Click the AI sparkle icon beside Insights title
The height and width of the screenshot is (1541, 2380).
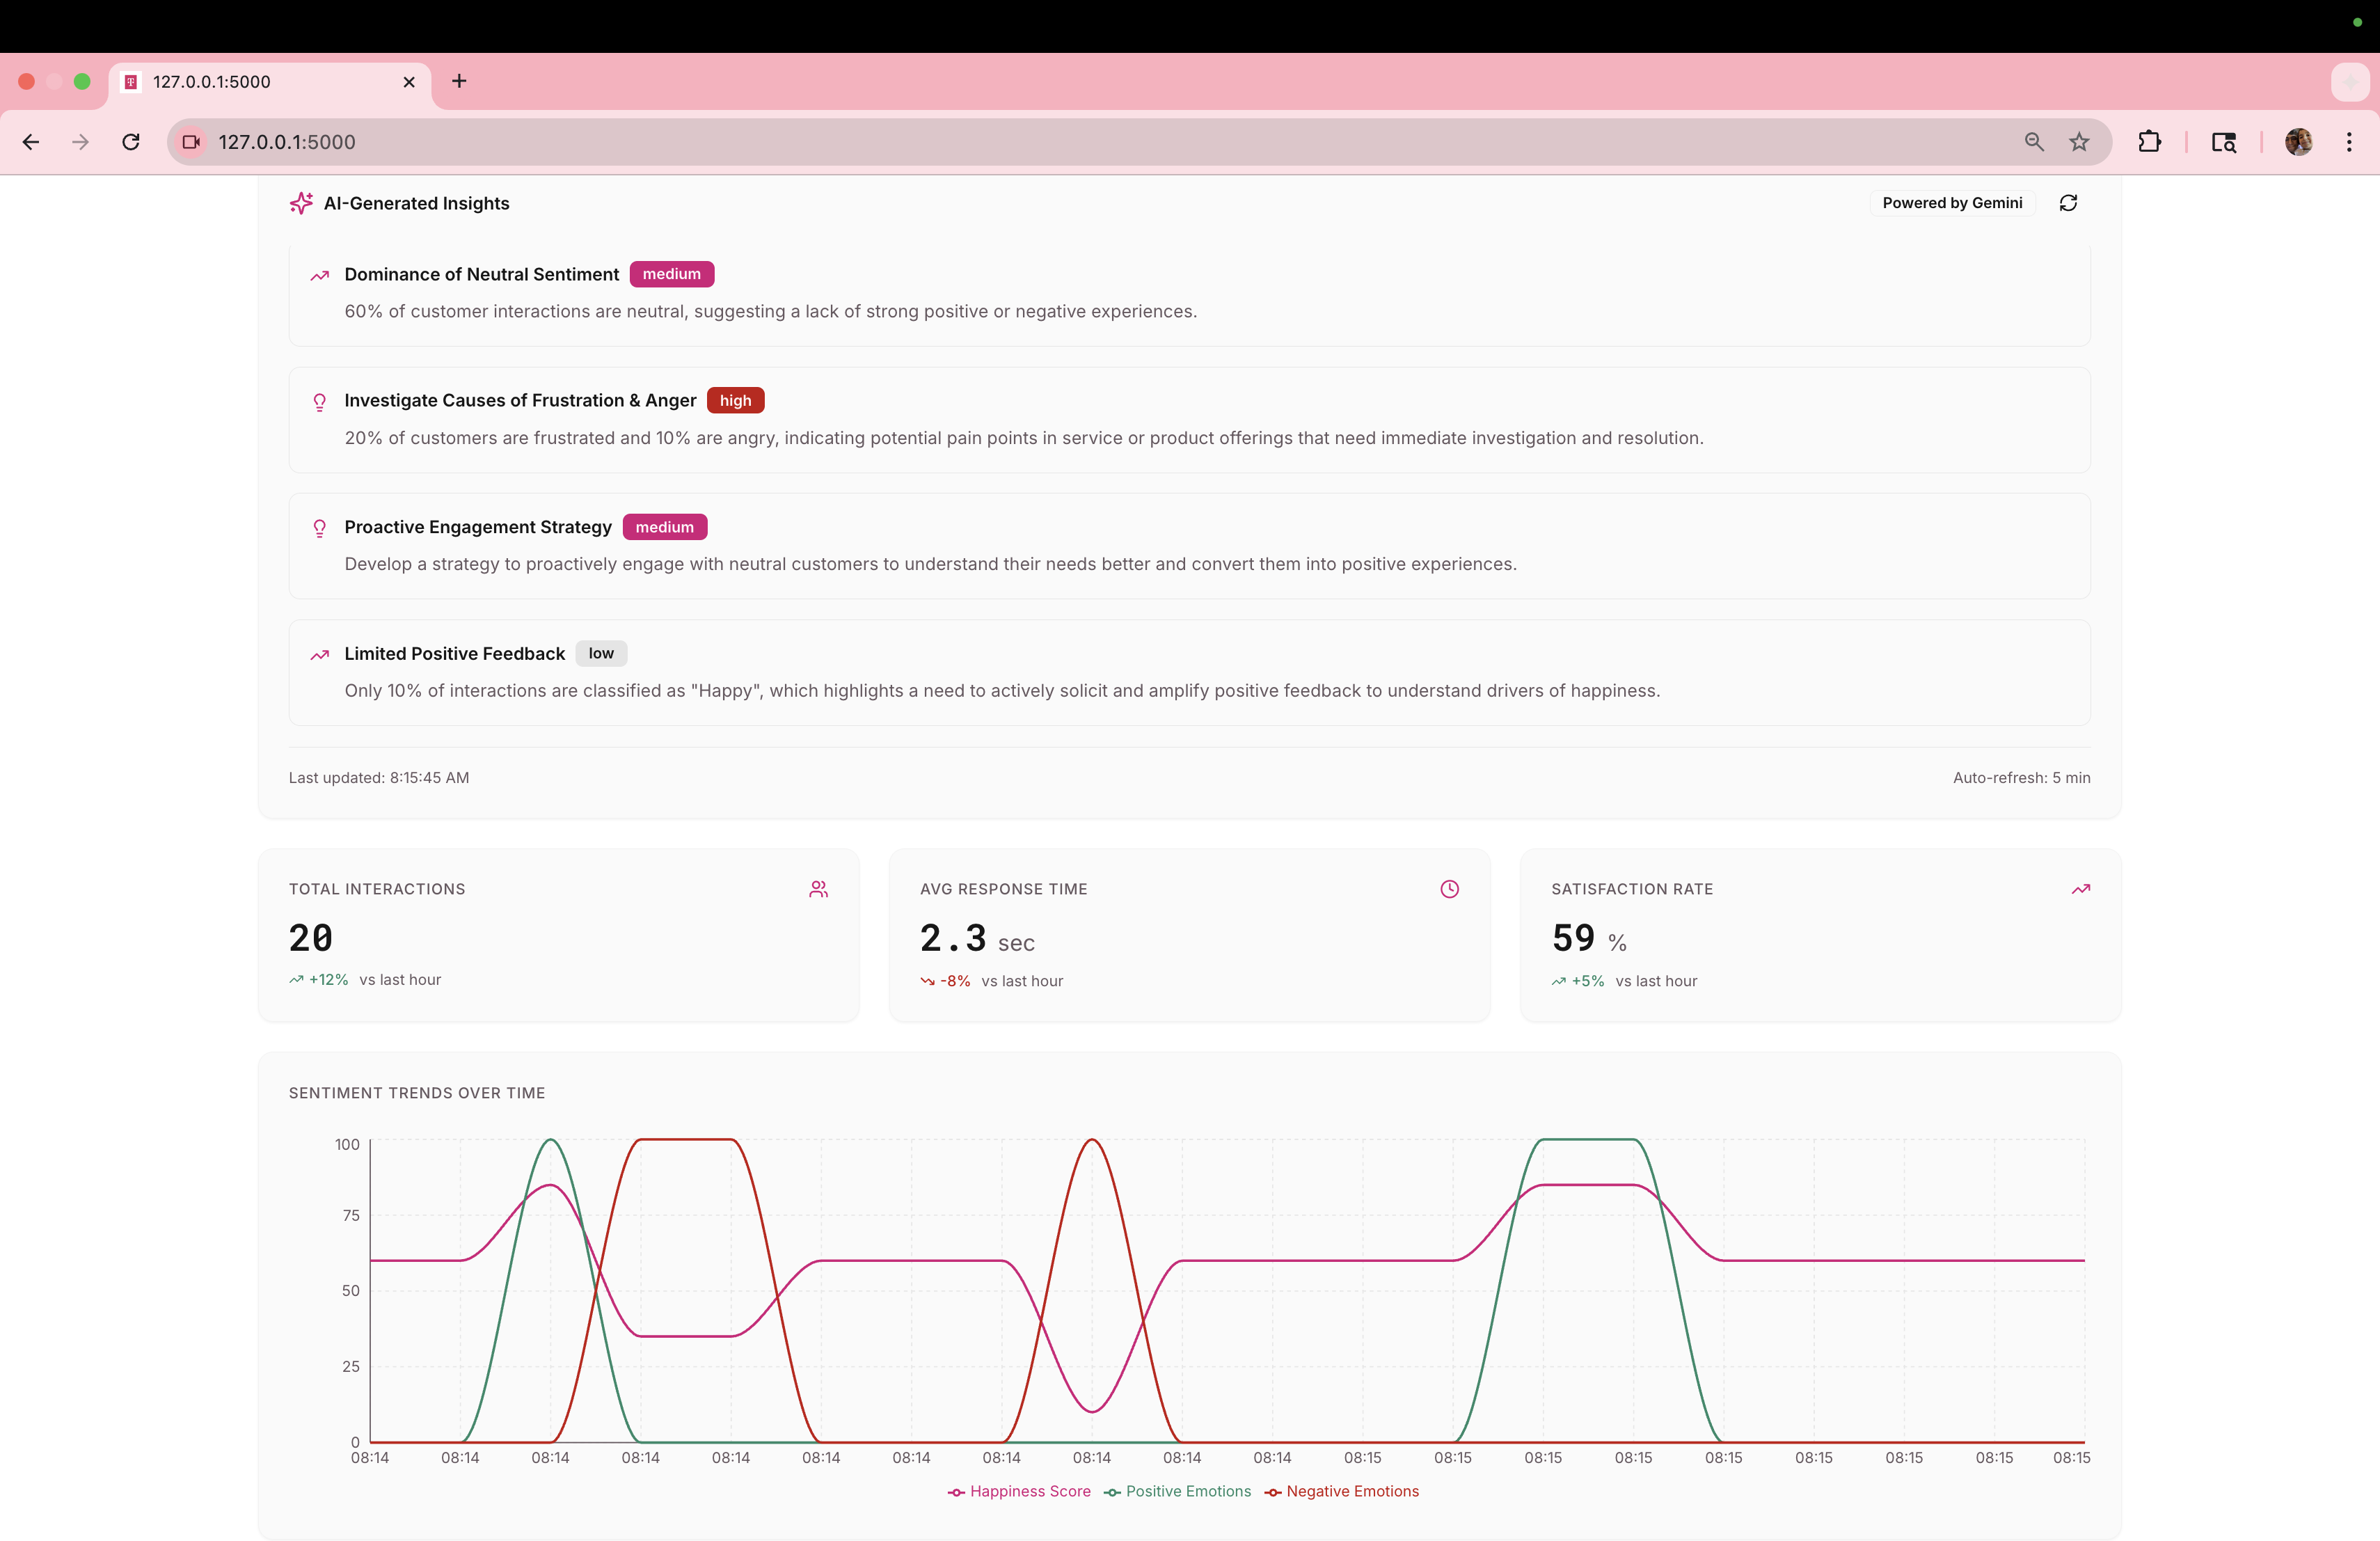click(x=301, y=203)
